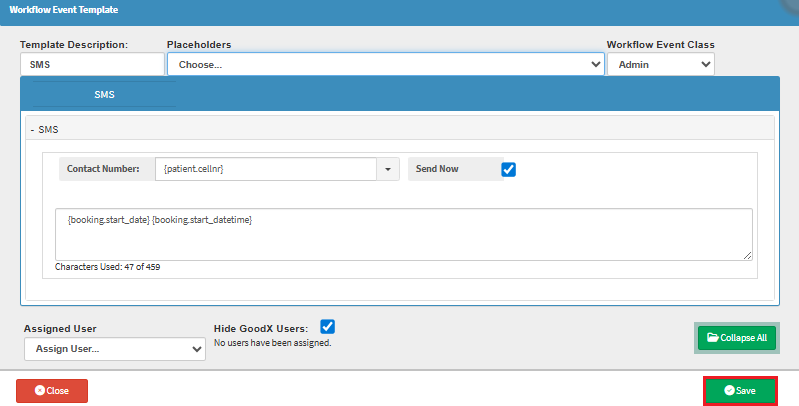Click the folder icon on Collapse All
This screenshot has width=799, height=406.
click(x=712, y=338)
